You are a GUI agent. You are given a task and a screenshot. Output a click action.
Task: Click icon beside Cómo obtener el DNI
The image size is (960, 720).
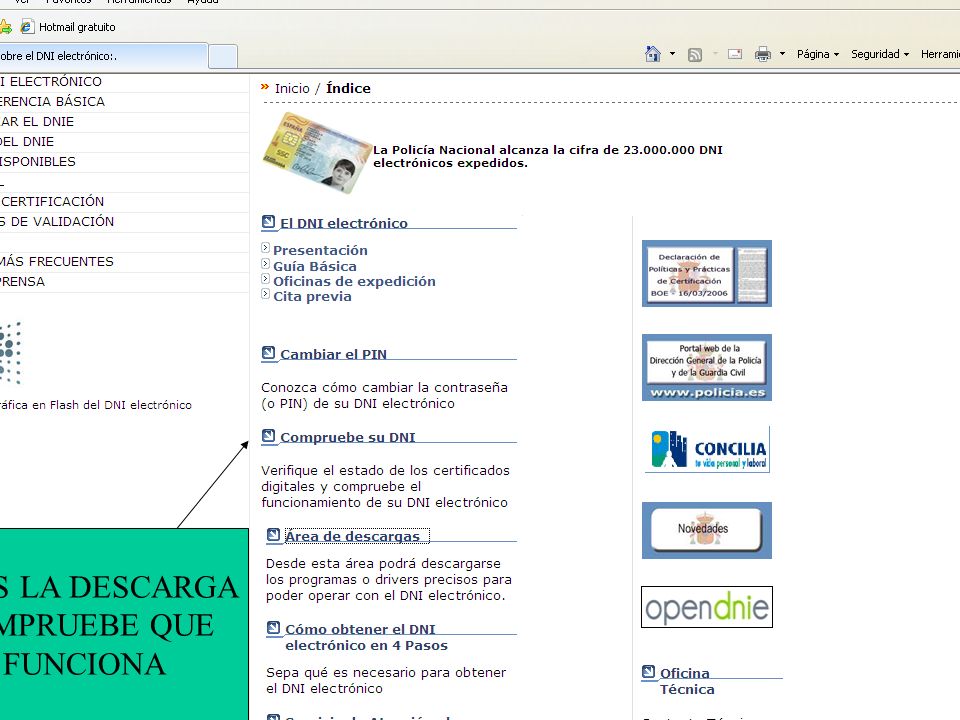click(x=273, y=628)
